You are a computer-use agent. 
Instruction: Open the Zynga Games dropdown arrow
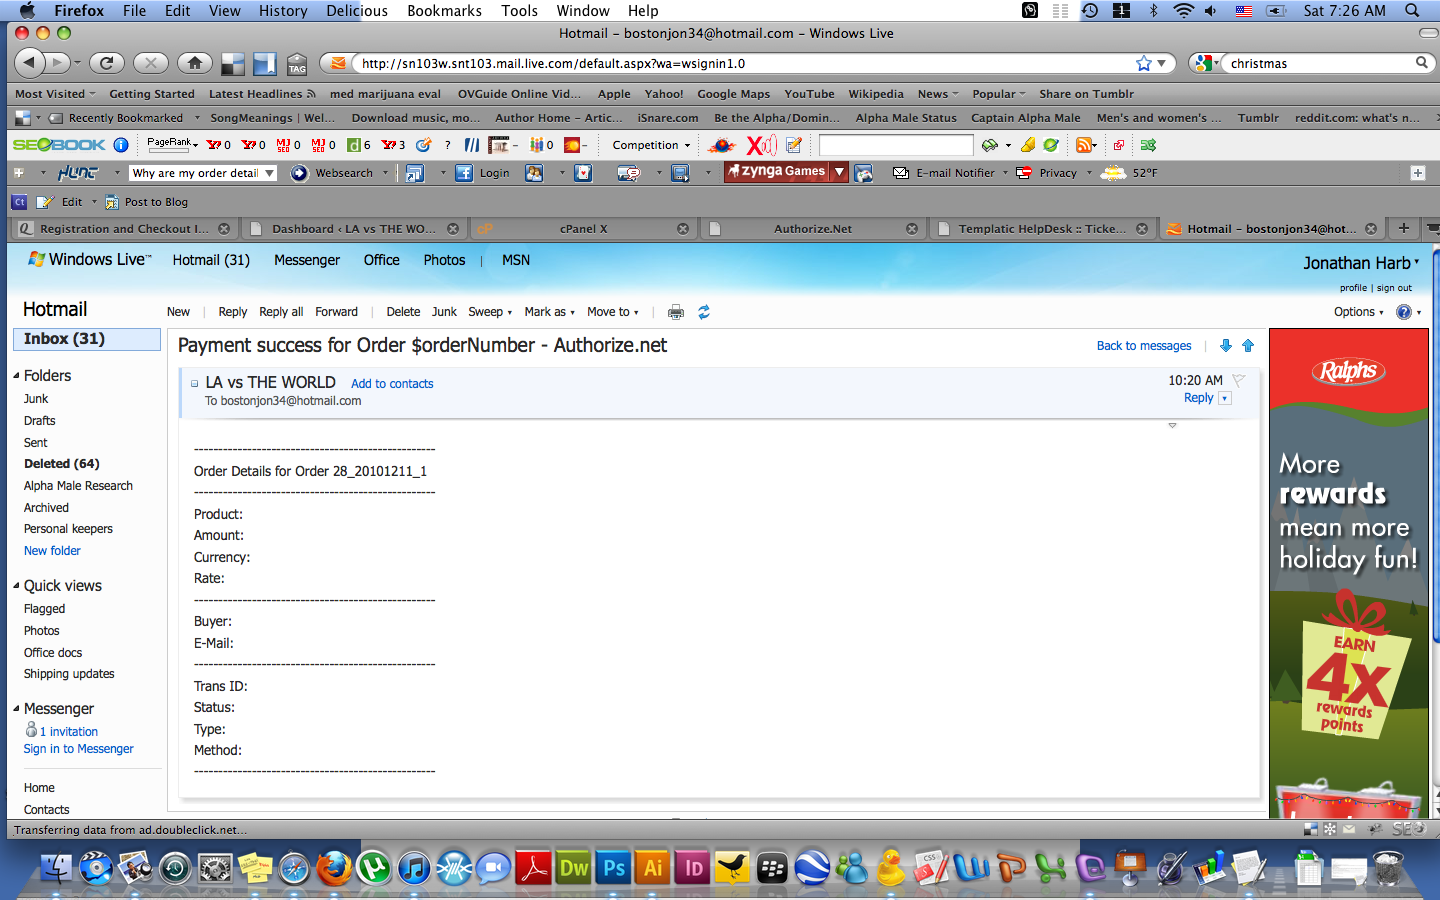(x=840, y=172)
